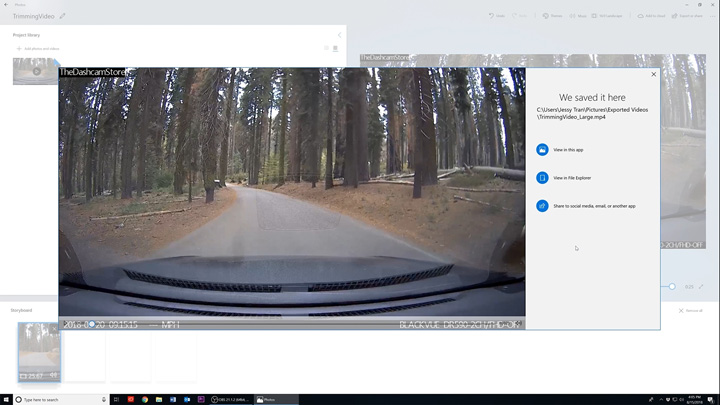Click Add photos and videos
The image size is (720, 405).
38,48
